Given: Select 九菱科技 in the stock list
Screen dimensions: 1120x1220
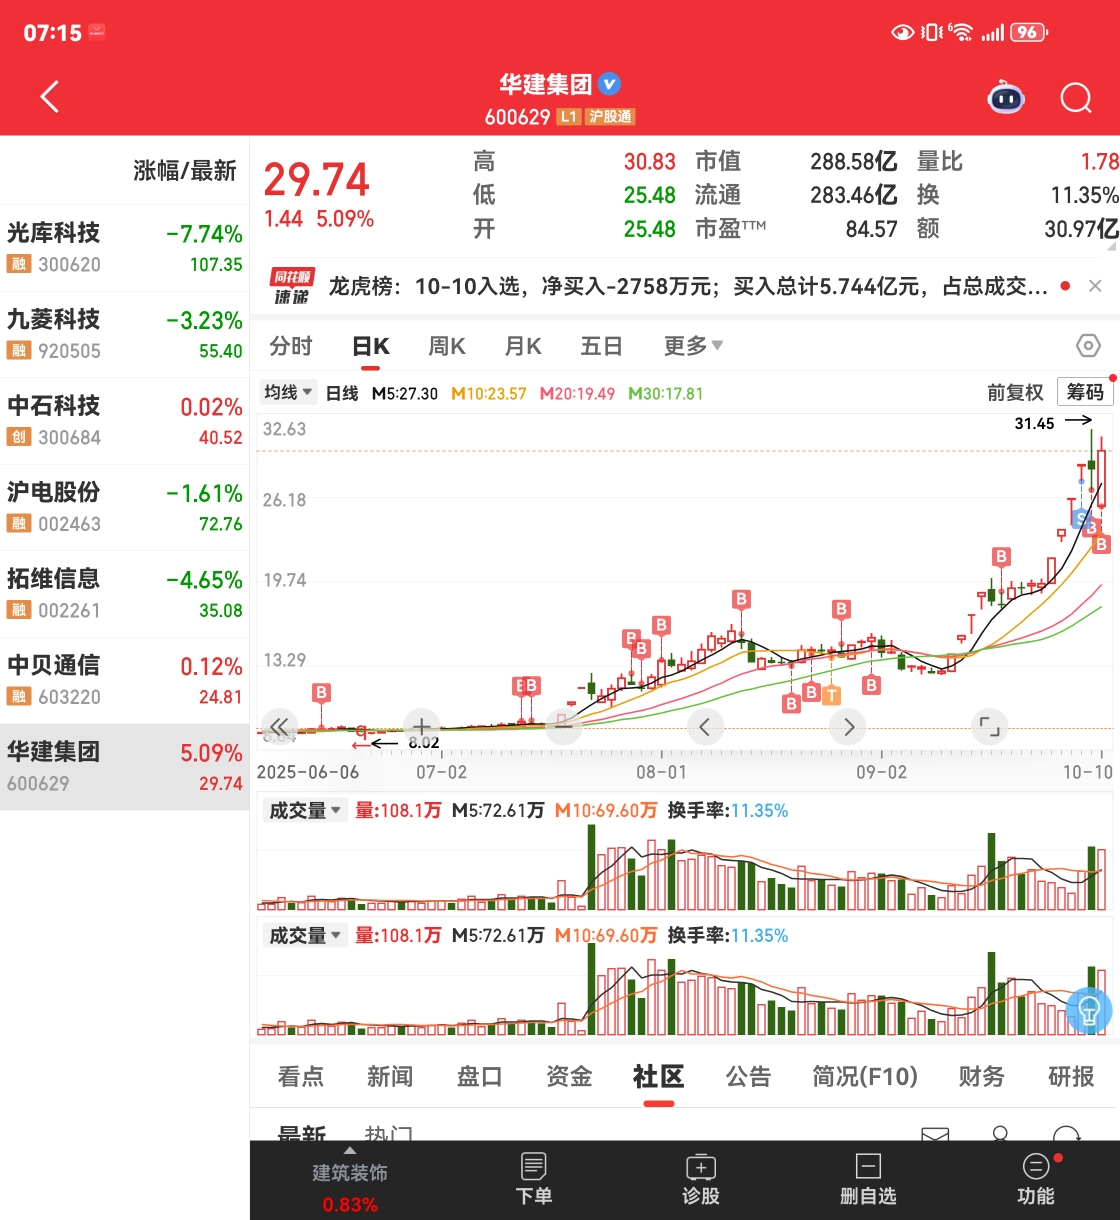Looking at the screenshot, I should coord(124,335).
